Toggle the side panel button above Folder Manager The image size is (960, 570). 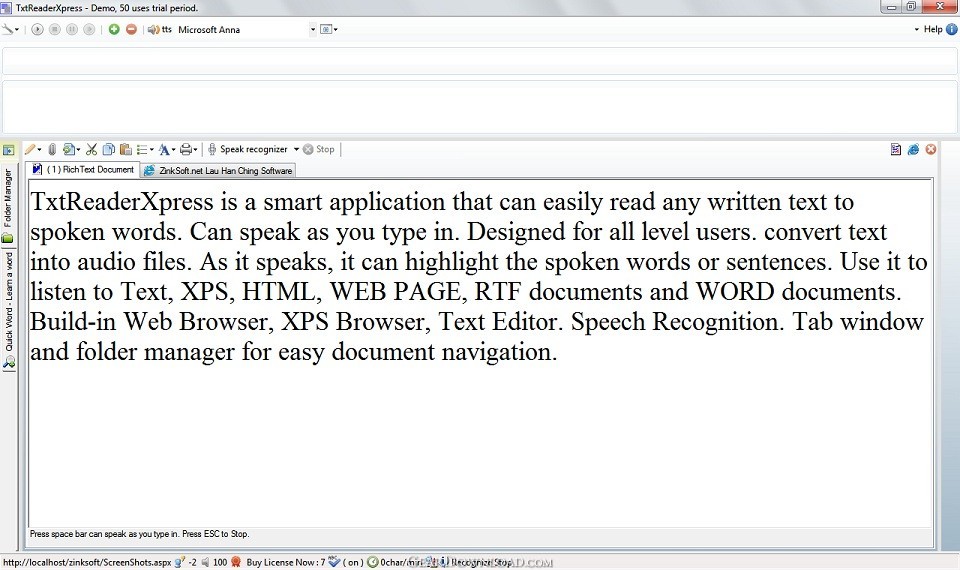9,150
